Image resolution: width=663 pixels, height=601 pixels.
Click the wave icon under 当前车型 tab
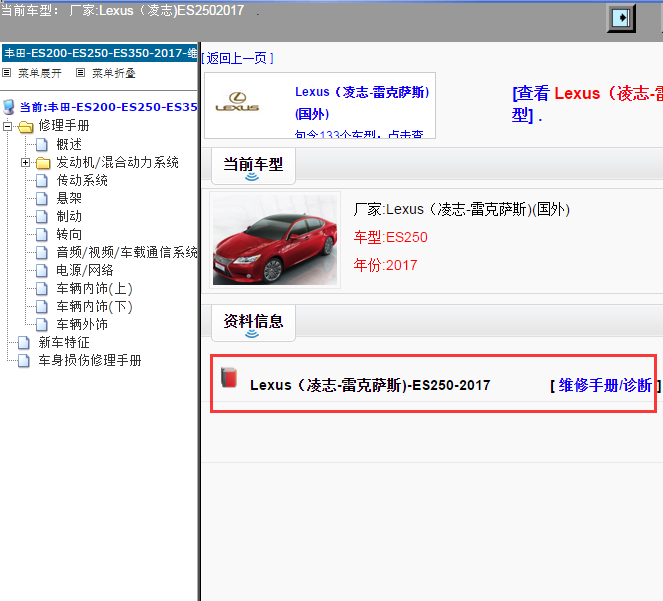pyautogui.click(x=252, y=176)
